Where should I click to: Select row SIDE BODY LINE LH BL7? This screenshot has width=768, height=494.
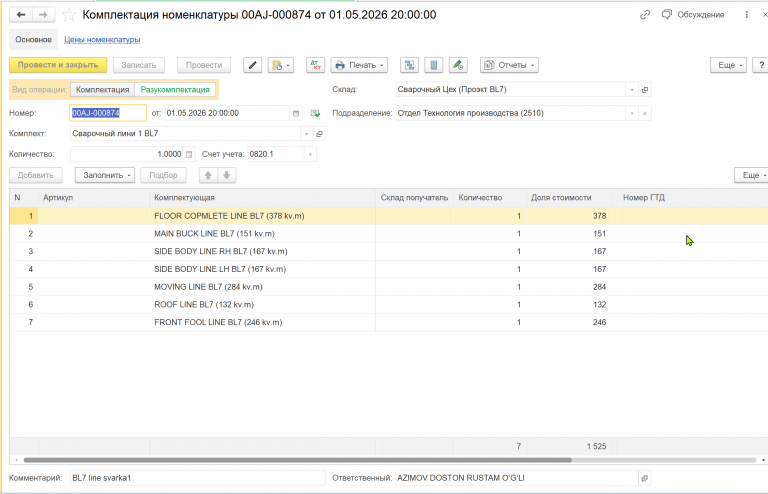click(x=388, y=269)
